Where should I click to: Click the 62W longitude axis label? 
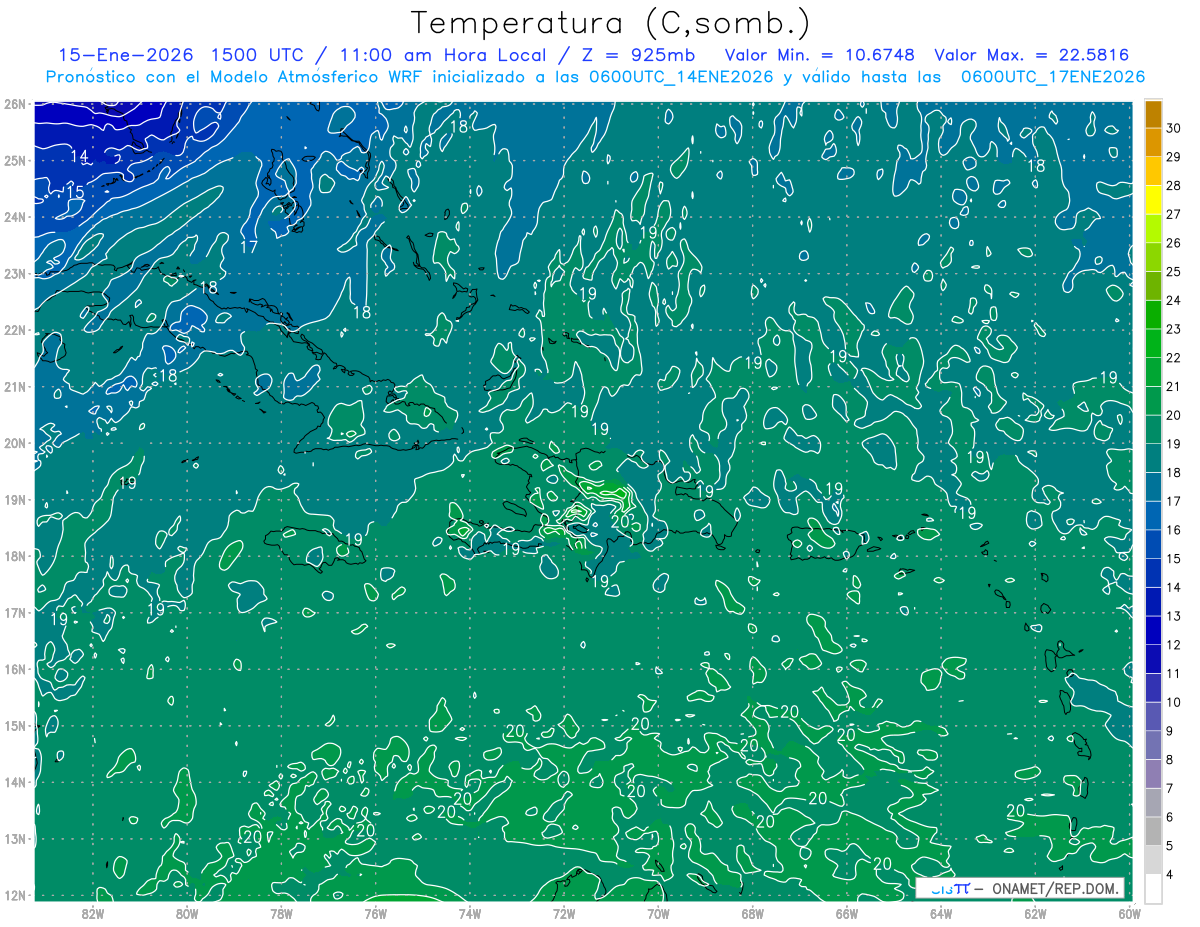(1035, 913)
